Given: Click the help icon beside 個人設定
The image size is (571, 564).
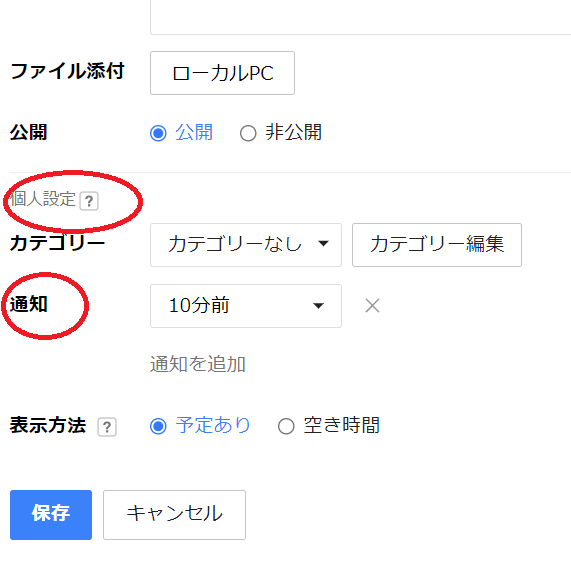Looking at the screenshot, I should pyautogui.click(x=89, y=201).
